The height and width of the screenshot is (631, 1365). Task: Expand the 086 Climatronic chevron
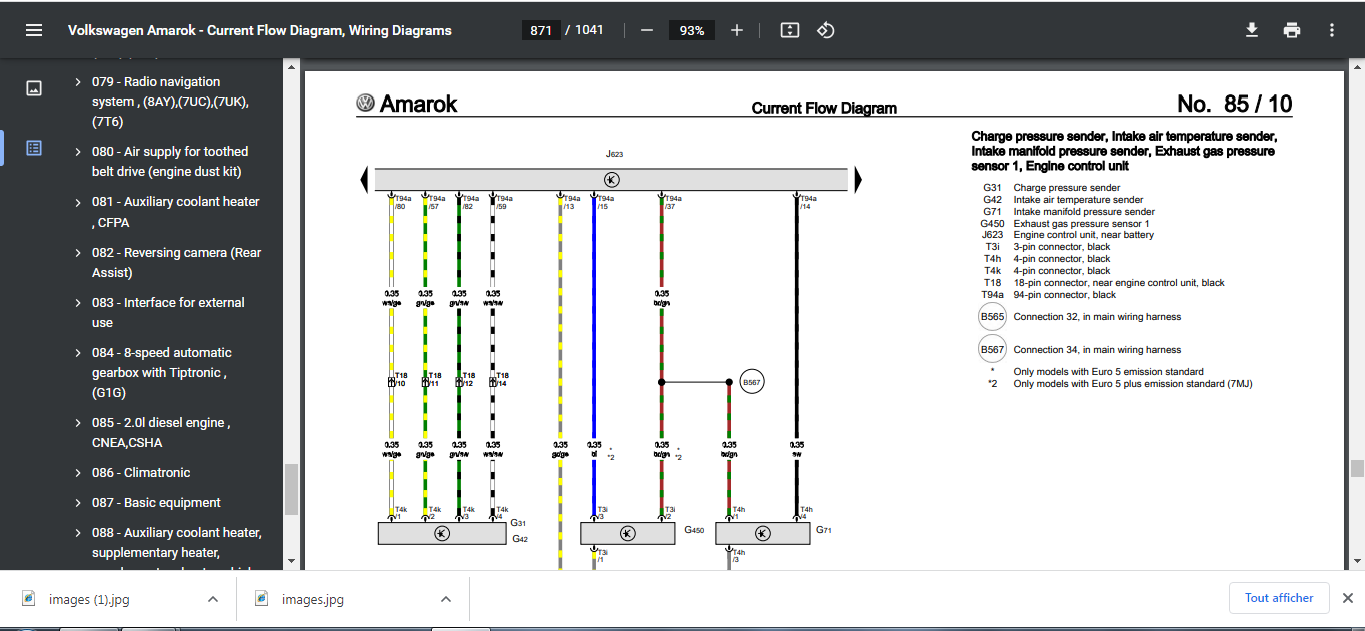(78, 472)
